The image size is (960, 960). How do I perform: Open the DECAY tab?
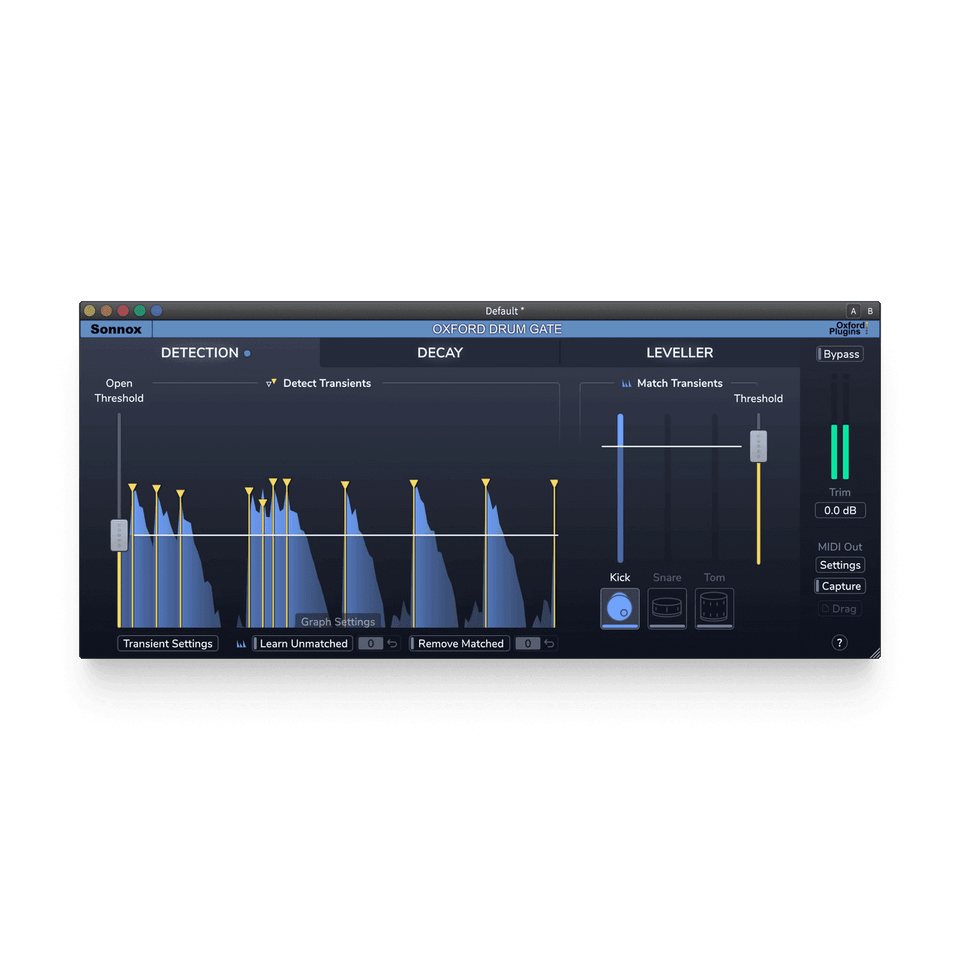click(440, 353)
